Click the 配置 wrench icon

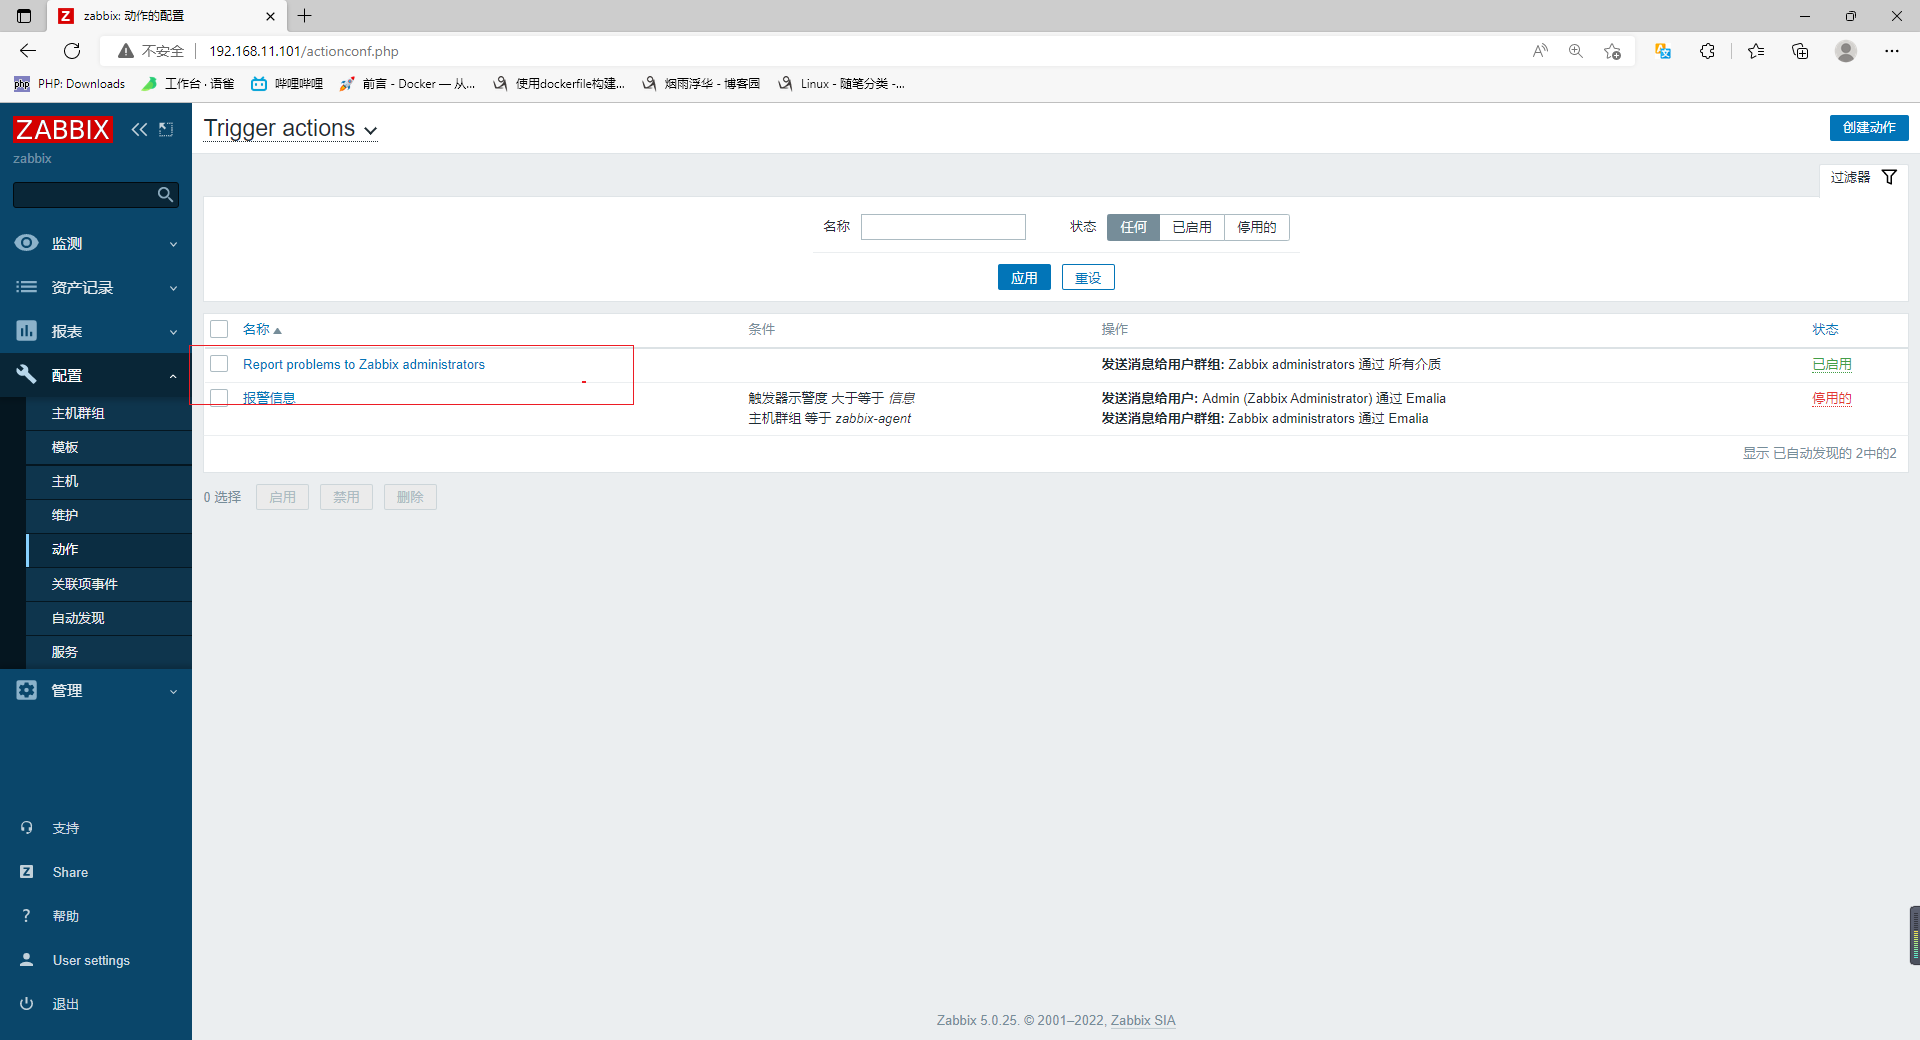click(x=27, y=375)
